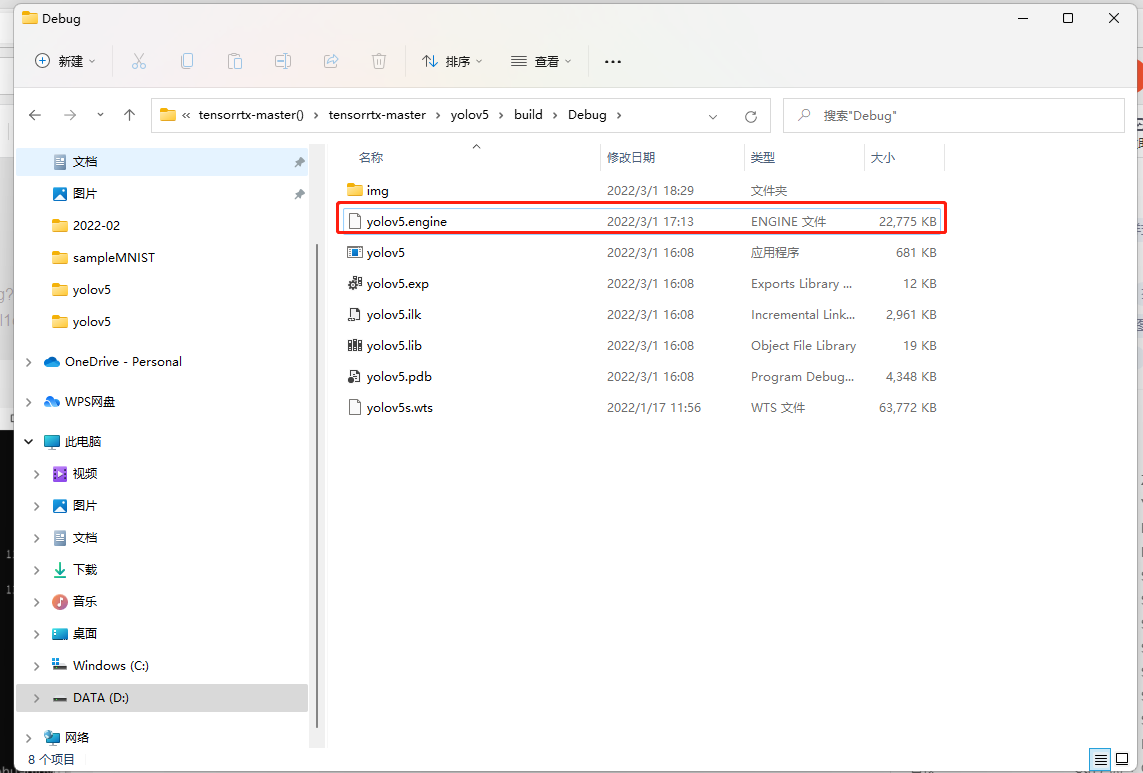Select yolov5 in the breadcrumb path
This screenshot has width=1143, height=773.
click(469, 115)
